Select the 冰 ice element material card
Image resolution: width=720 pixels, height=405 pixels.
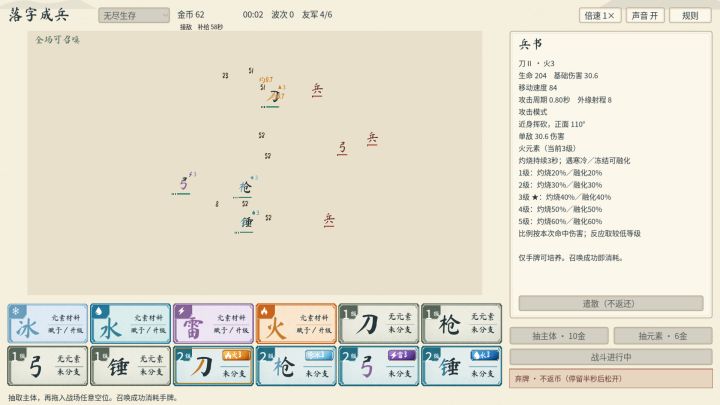click(48, 324)
